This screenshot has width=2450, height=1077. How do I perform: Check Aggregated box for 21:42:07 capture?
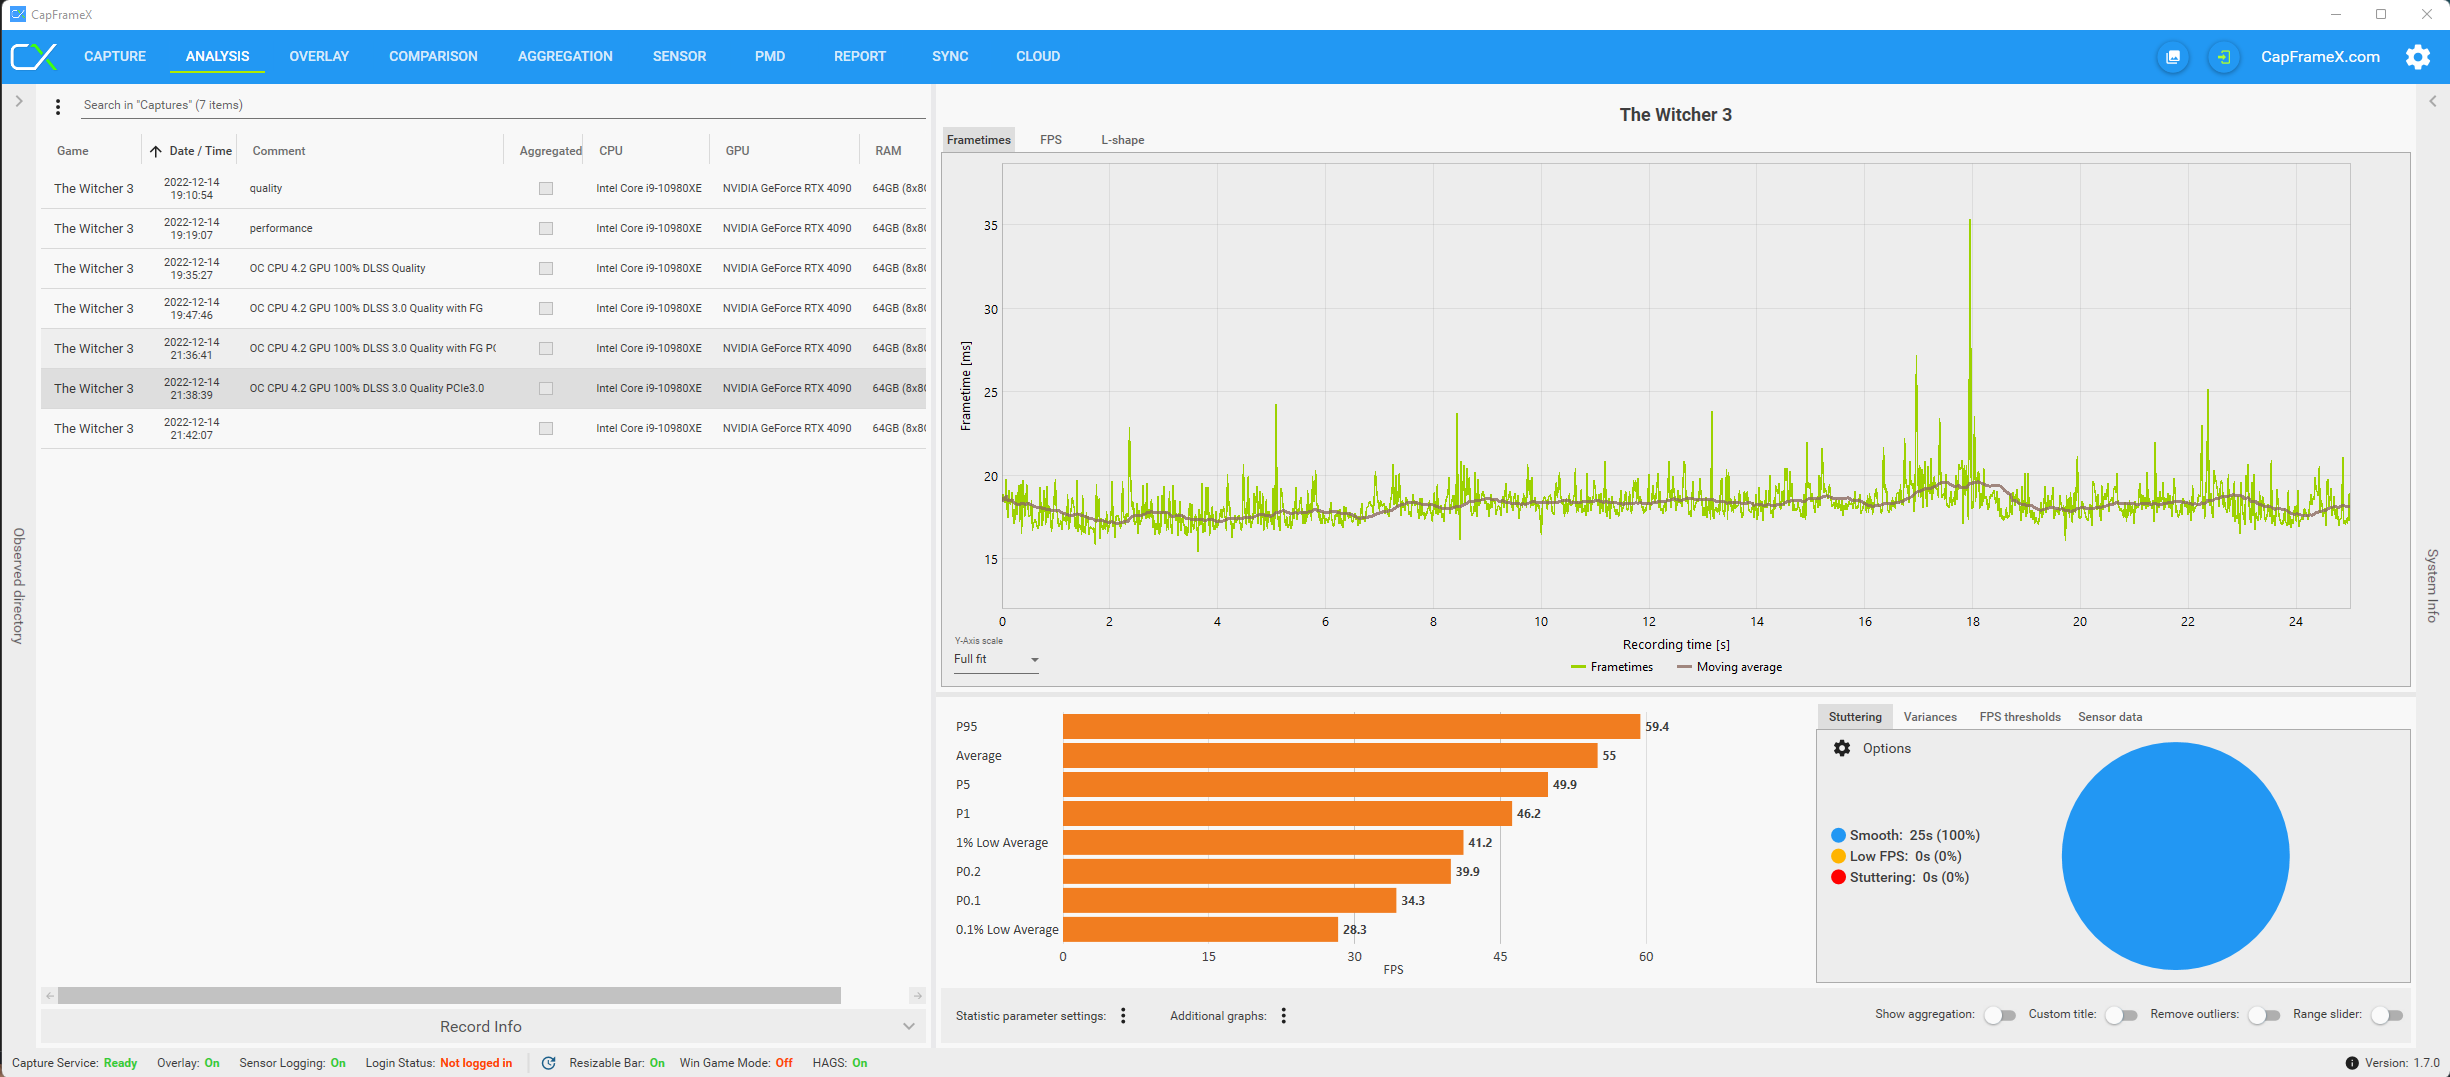pos(546,428)
